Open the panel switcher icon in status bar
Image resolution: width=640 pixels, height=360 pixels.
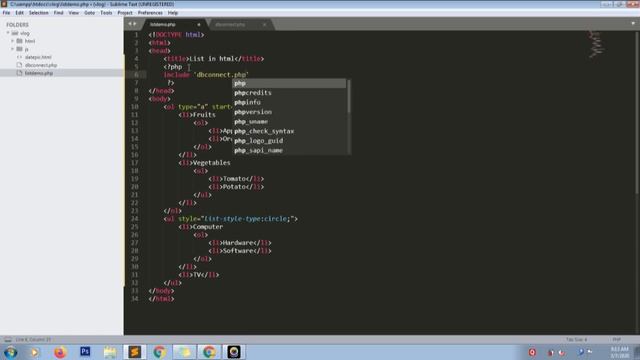tap(7, 339)
